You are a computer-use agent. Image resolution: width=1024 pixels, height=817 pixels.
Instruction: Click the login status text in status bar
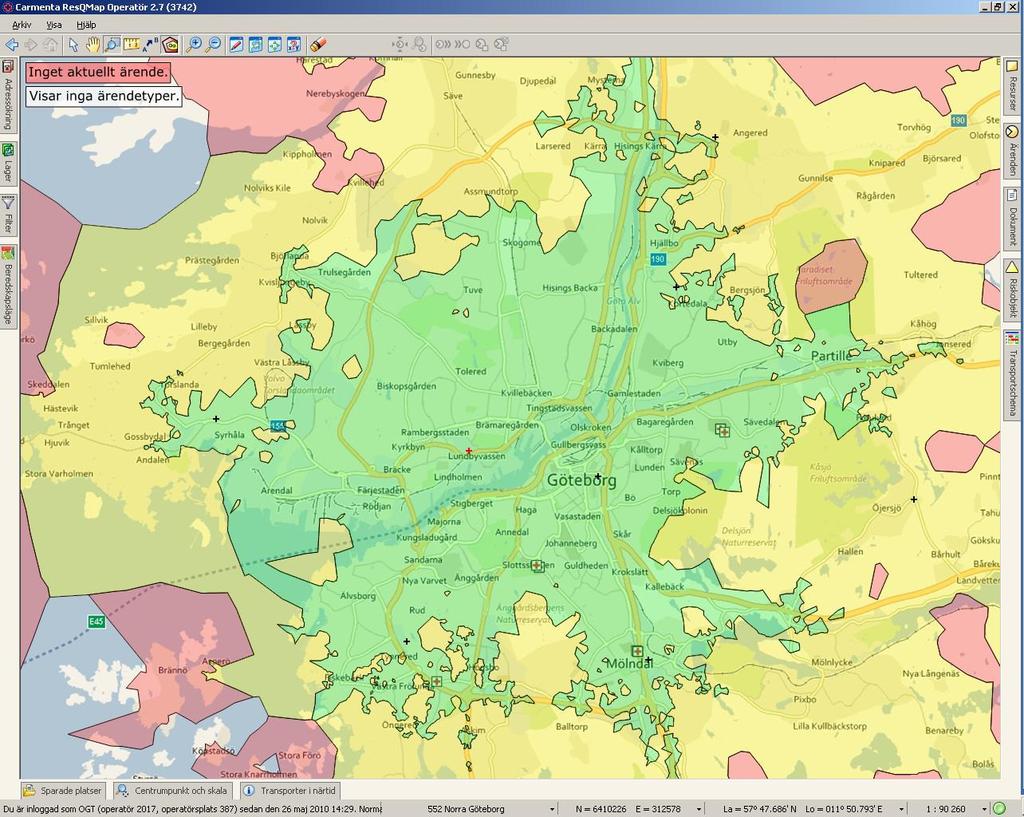(x=193, y=810)
